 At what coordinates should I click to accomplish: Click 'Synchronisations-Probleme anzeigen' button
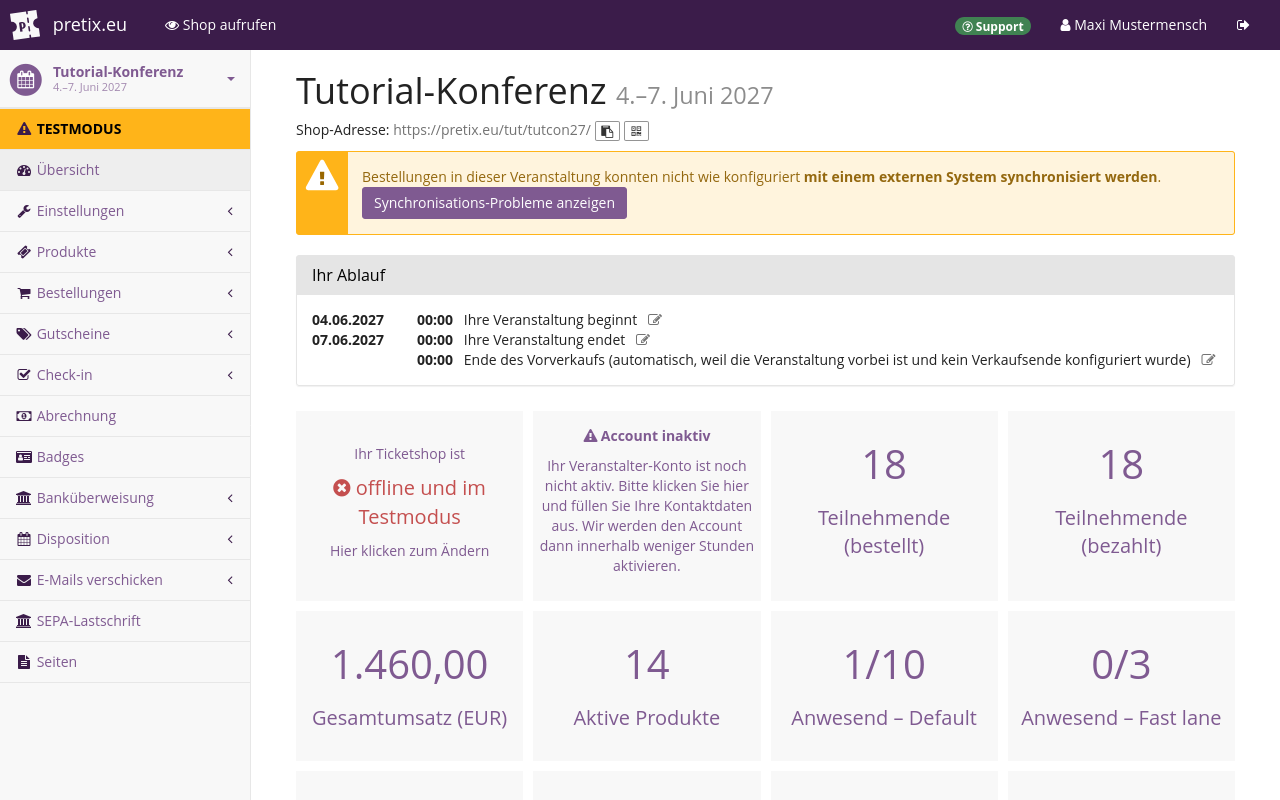[x=494, y=203]
